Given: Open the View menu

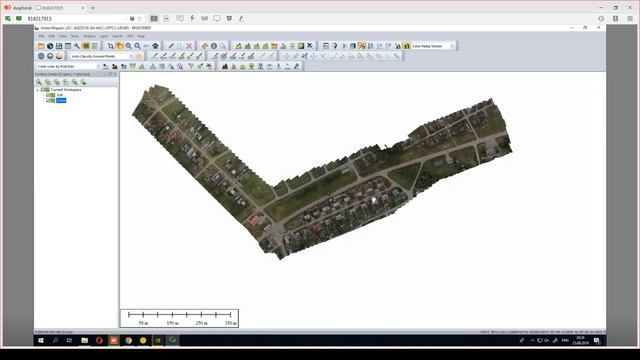Looking at the screenshot, I should click(63, 36).
